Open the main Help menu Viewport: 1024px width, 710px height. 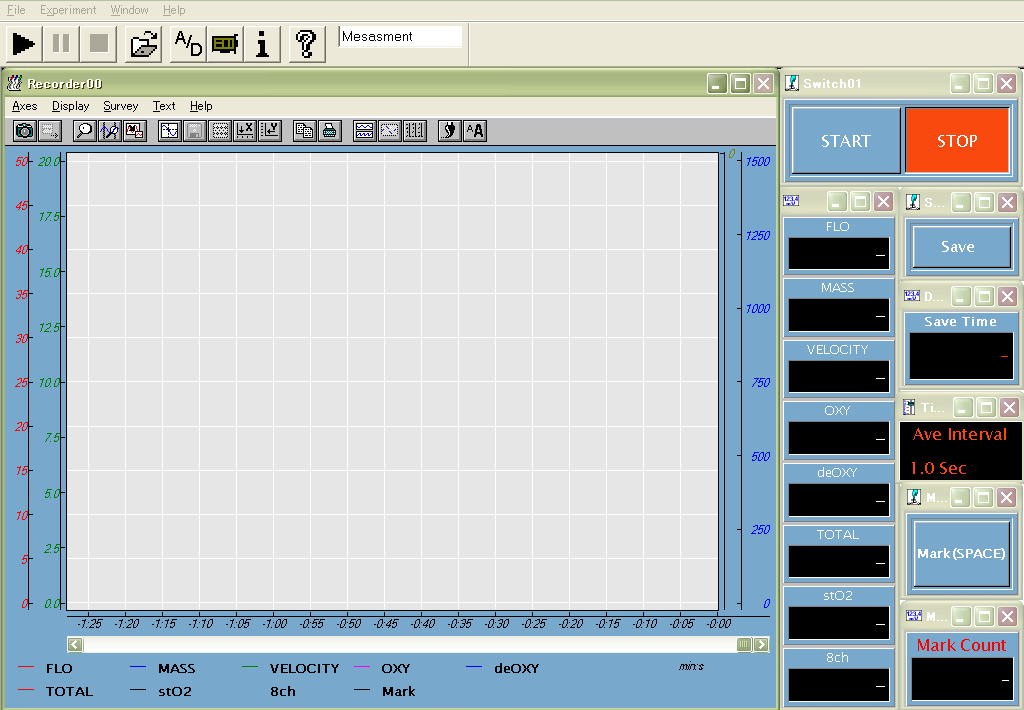(174, 10)
